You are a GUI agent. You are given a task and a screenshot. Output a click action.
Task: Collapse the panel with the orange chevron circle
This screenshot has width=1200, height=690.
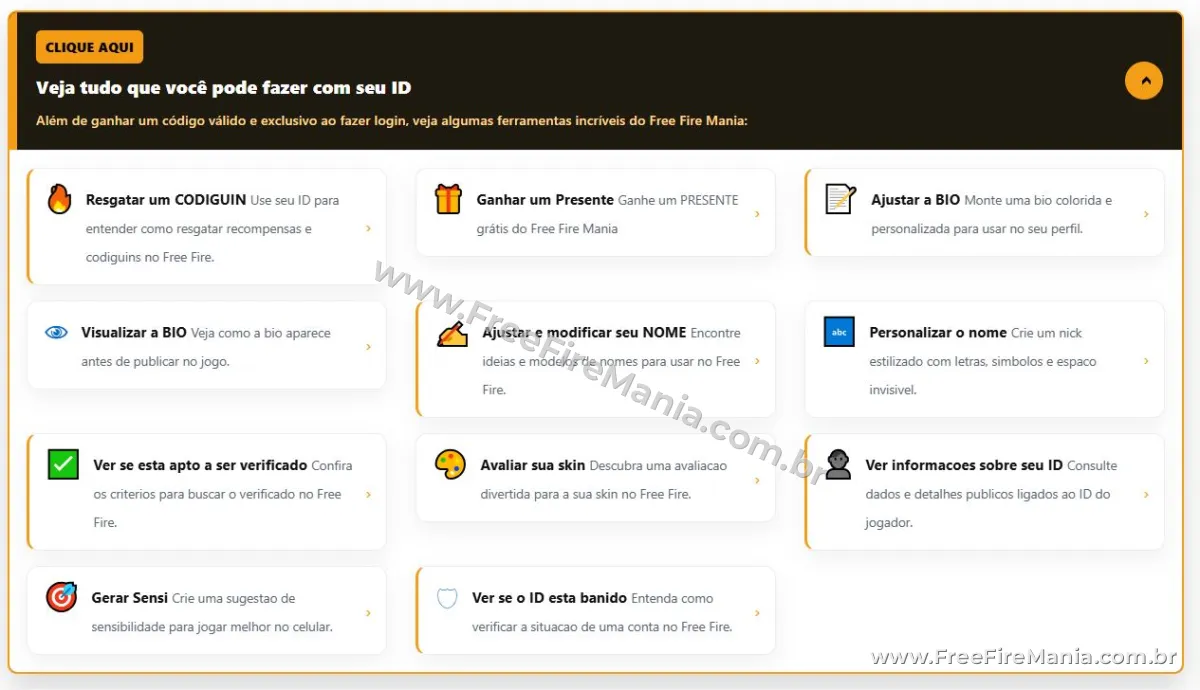pyautogui.click(x=1144, y=80)
